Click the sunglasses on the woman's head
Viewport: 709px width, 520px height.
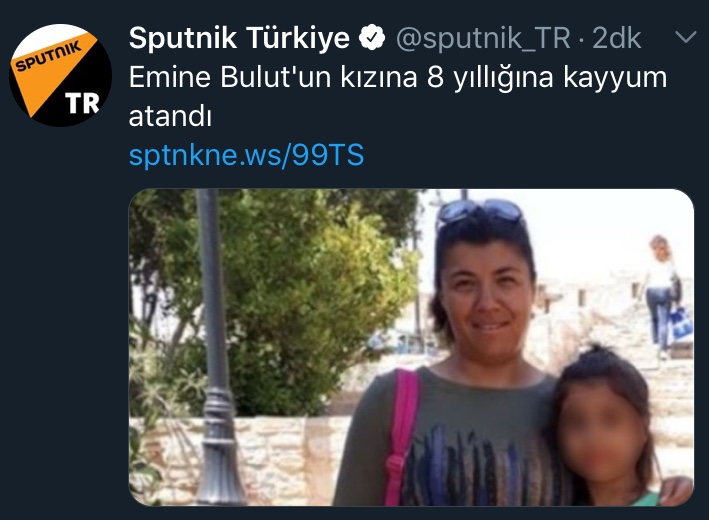click(480, 211)
